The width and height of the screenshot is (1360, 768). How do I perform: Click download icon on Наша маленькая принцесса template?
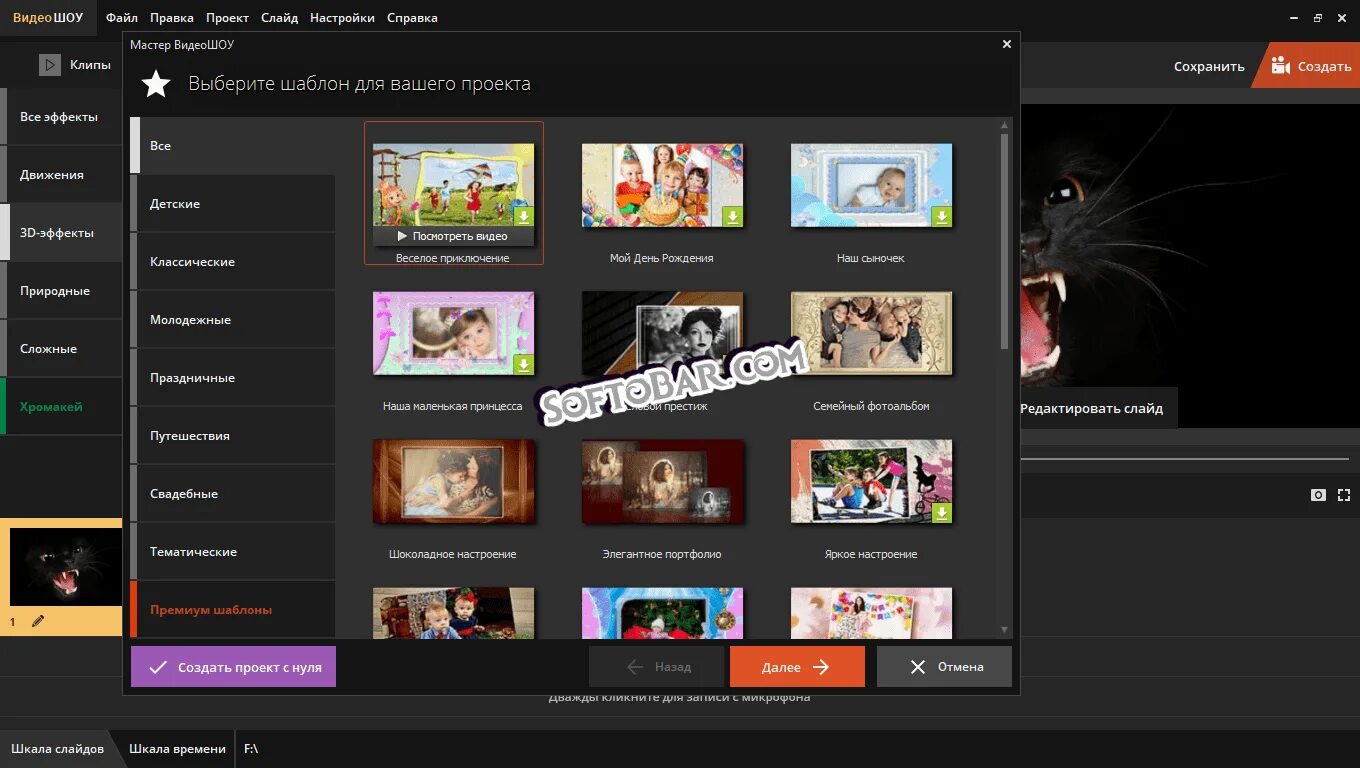coord(523,364)
